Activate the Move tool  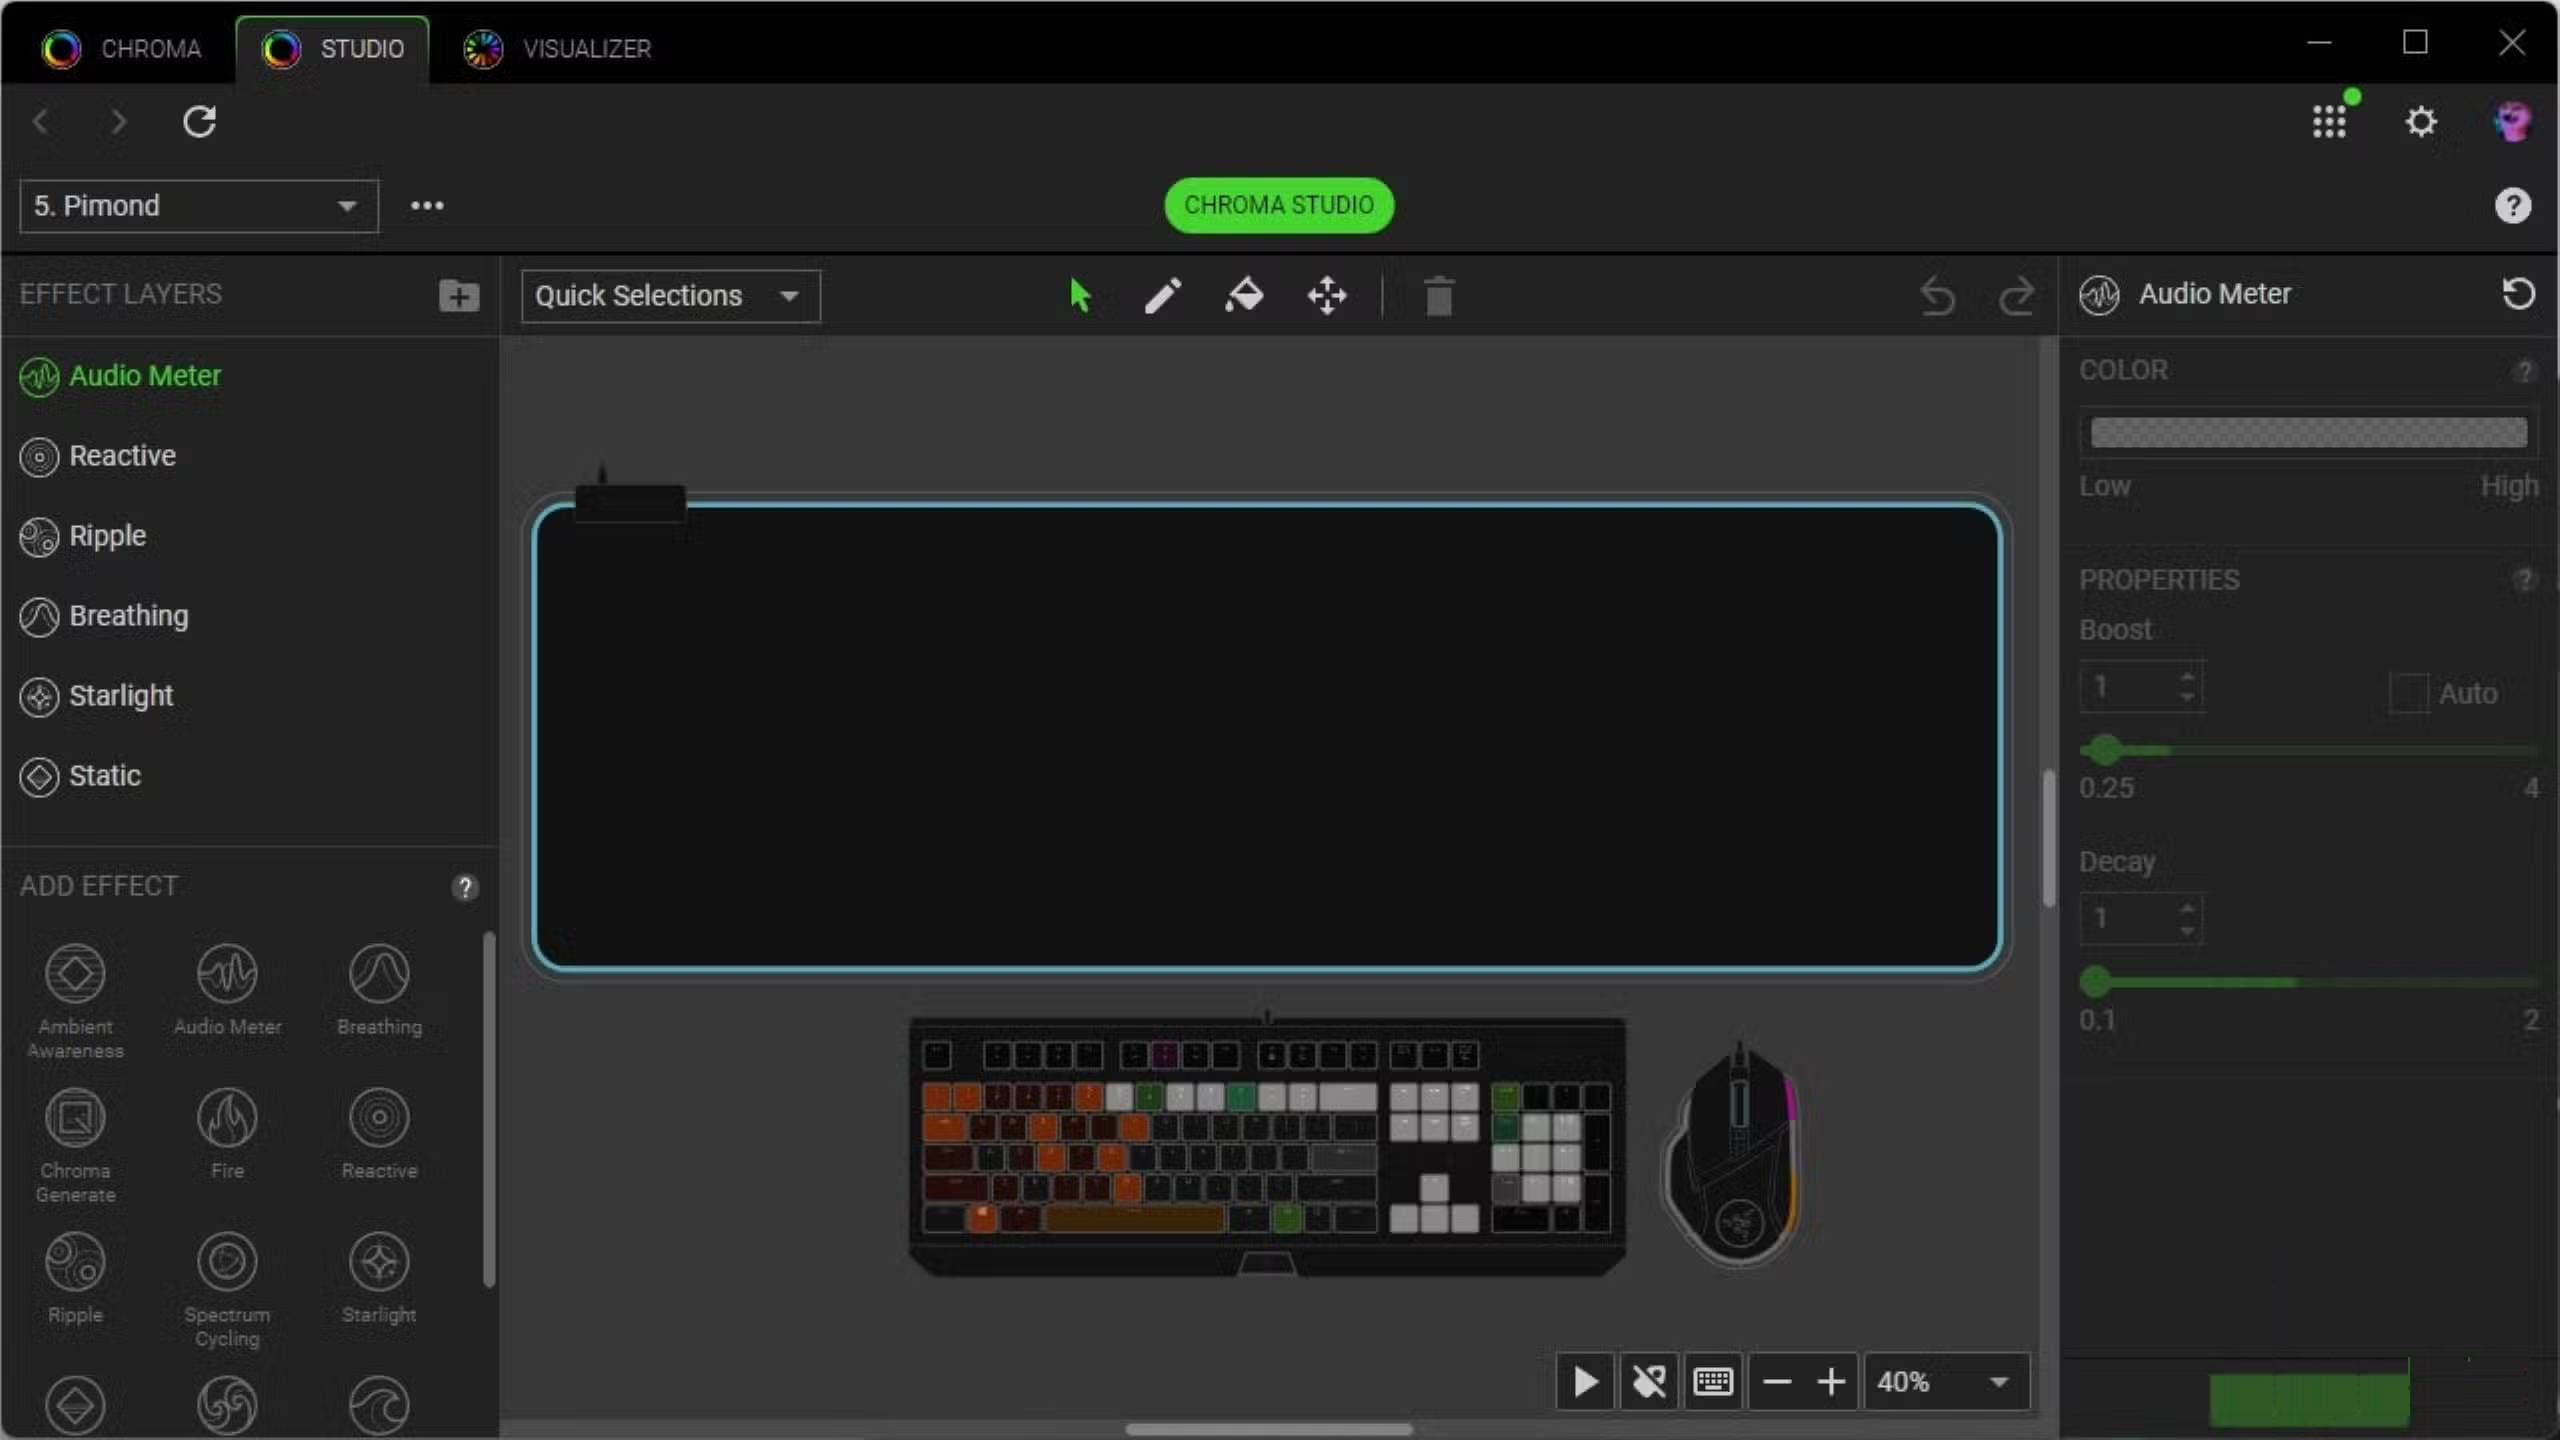(x=1327, y=296)
